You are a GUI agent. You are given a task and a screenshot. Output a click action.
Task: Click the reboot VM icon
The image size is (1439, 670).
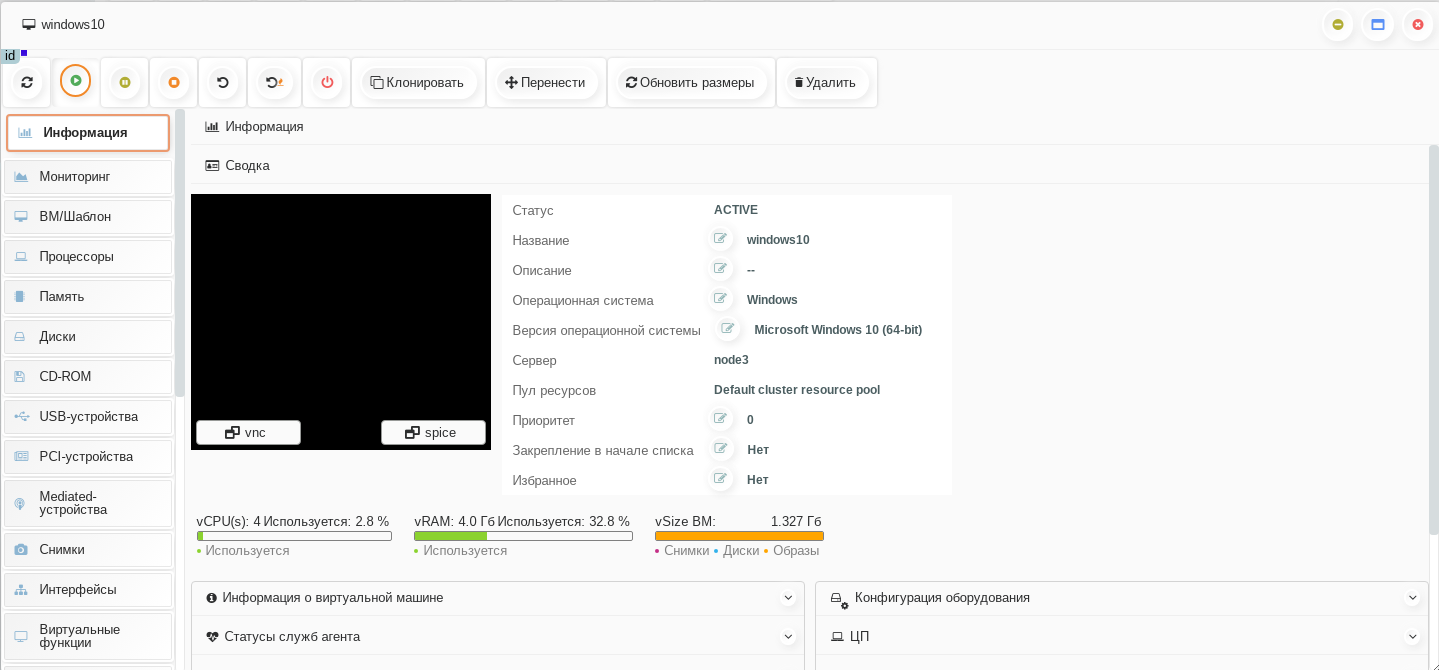tap(223, 82)
